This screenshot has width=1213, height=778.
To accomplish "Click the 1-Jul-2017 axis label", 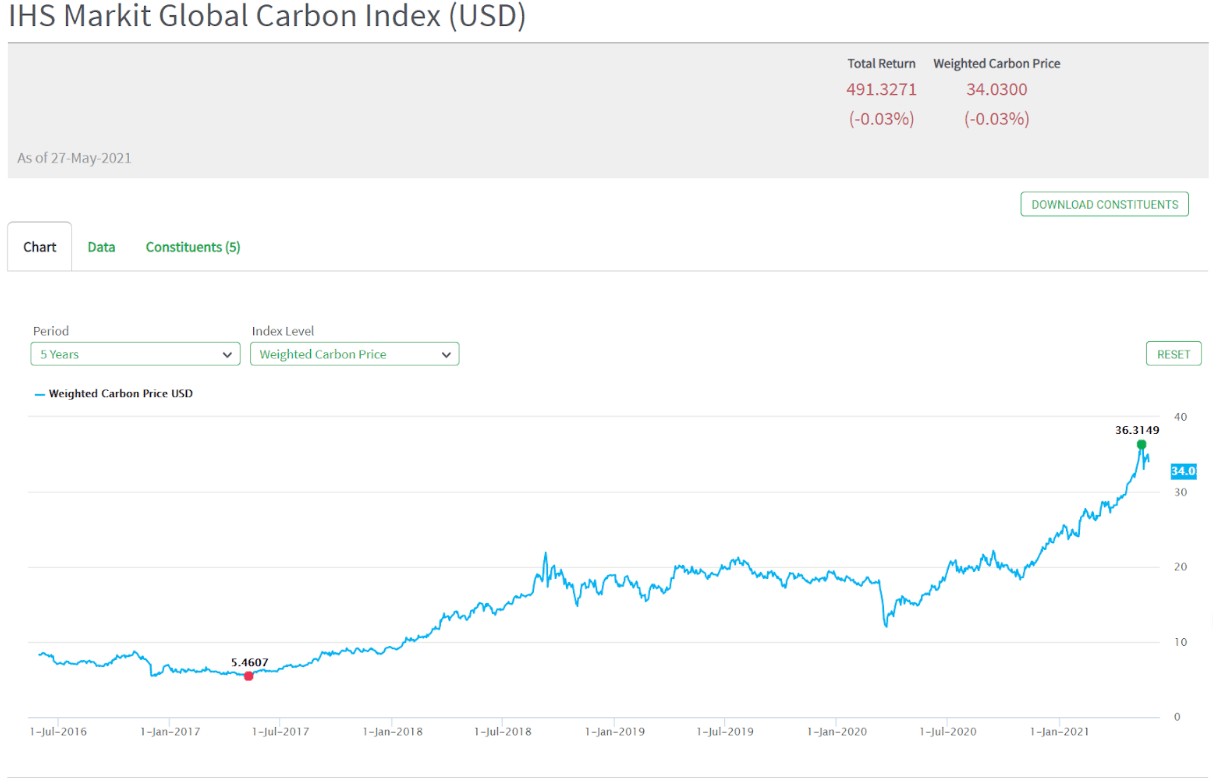I will tap(280, 731).
